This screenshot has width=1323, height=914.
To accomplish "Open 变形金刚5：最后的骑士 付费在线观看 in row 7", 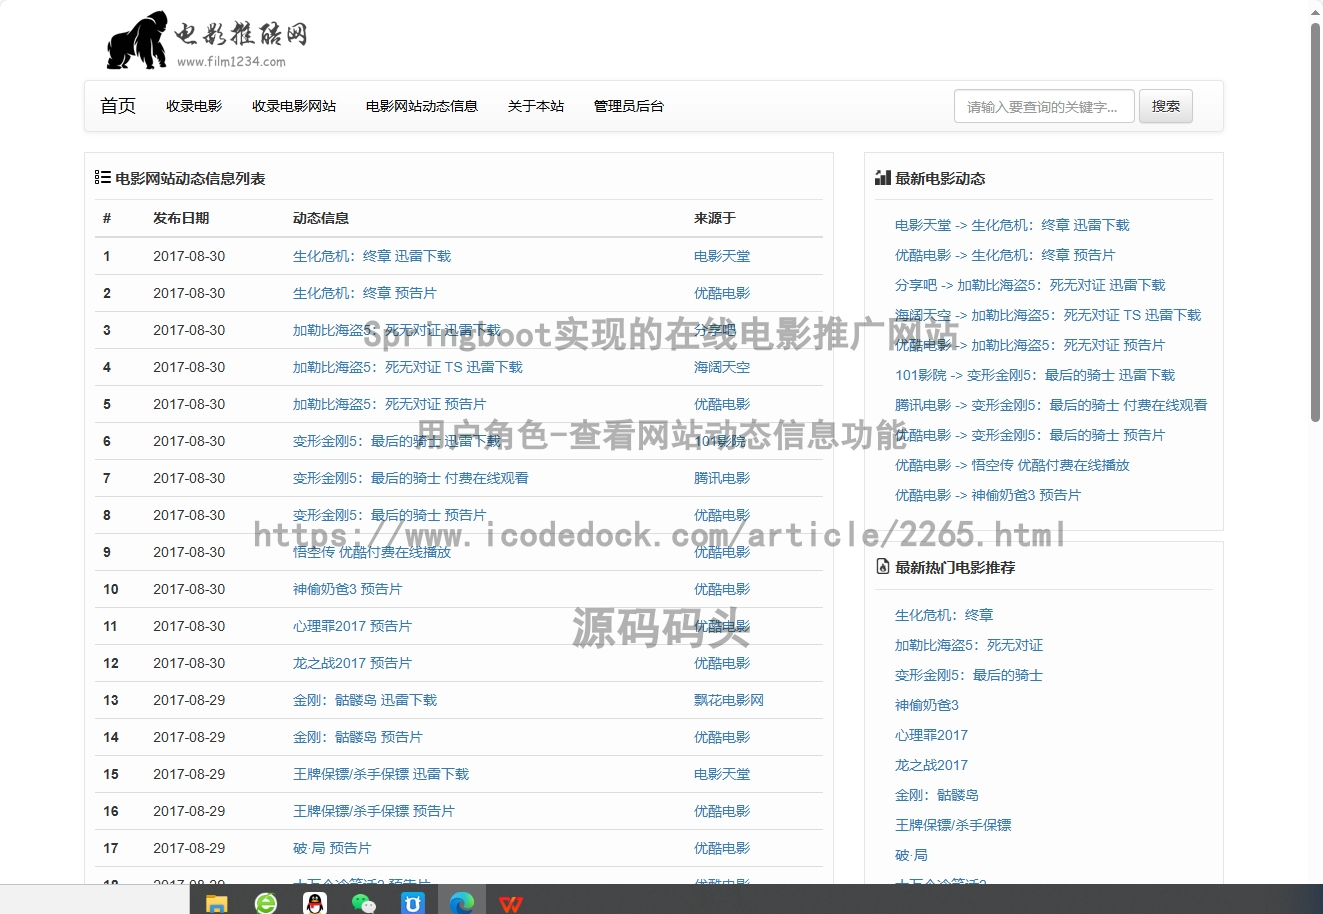I will point(411,478).
